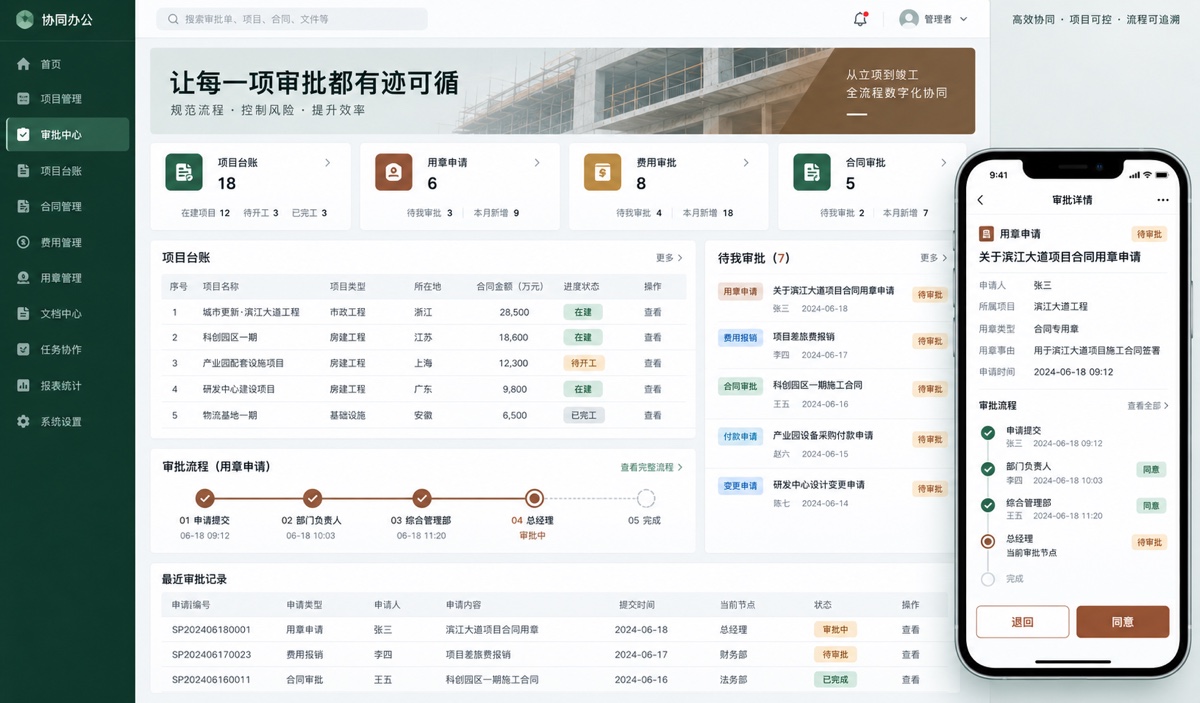This screenshot has height=703, width=1200.
Task: Open 项目管理 in the sidebar
Action: click(x=67, y=99)
